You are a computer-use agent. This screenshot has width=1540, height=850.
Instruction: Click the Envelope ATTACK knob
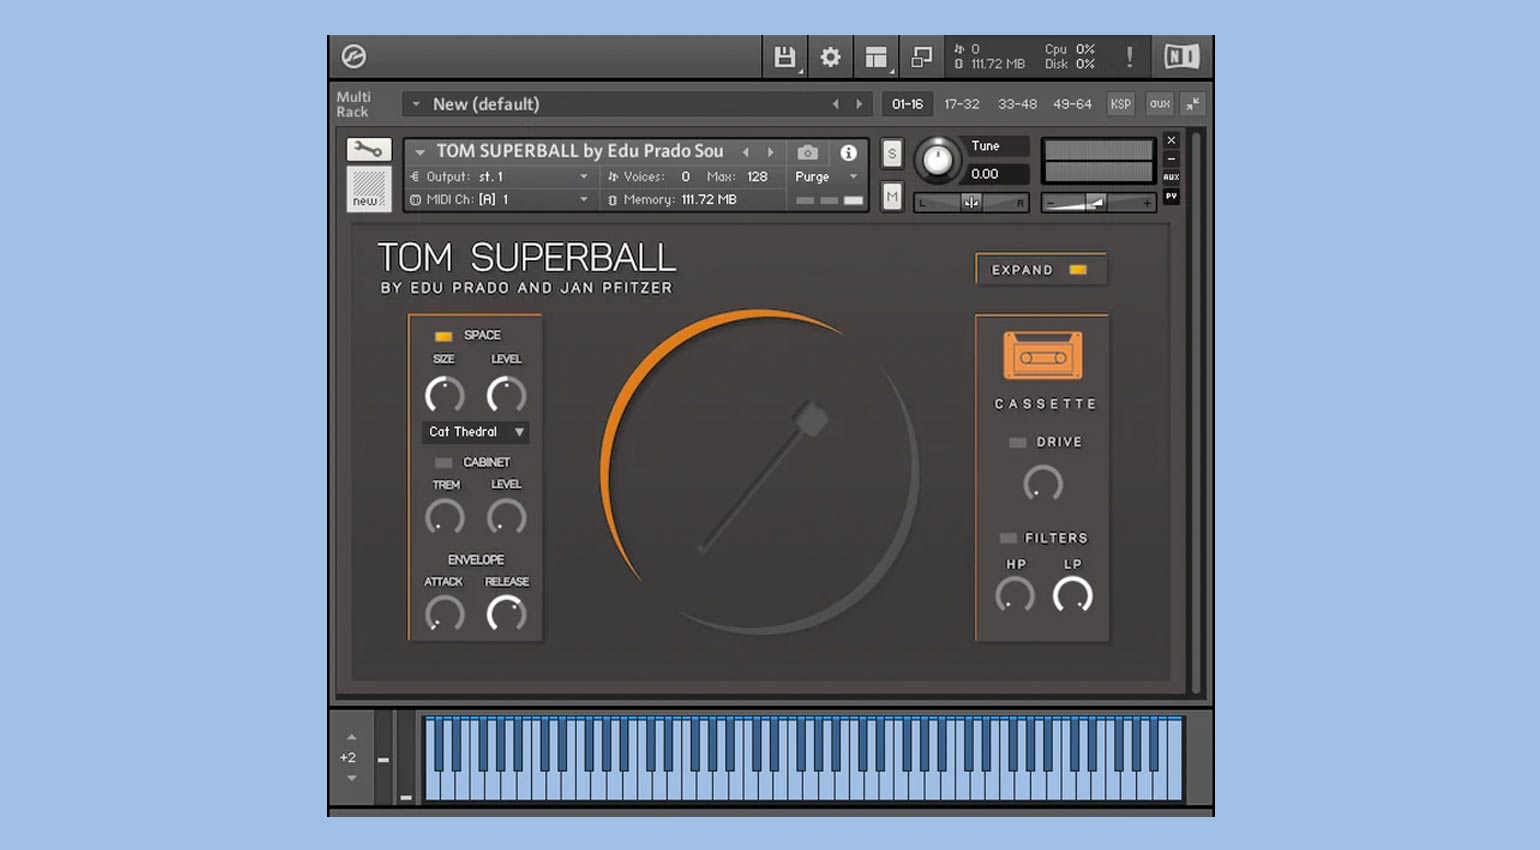tap(444, 614)
